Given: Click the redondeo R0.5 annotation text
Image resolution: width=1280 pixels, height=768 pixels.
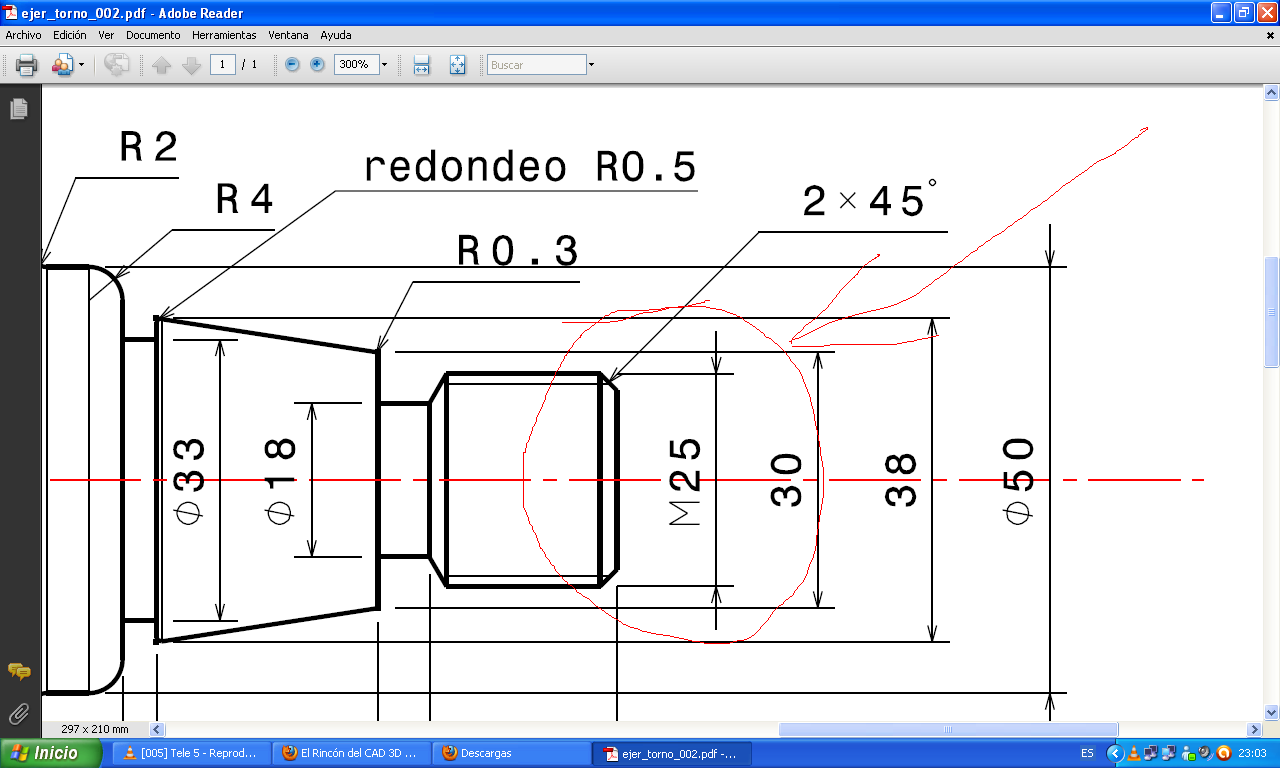Looking at the screenshot, I should point(529,166).
